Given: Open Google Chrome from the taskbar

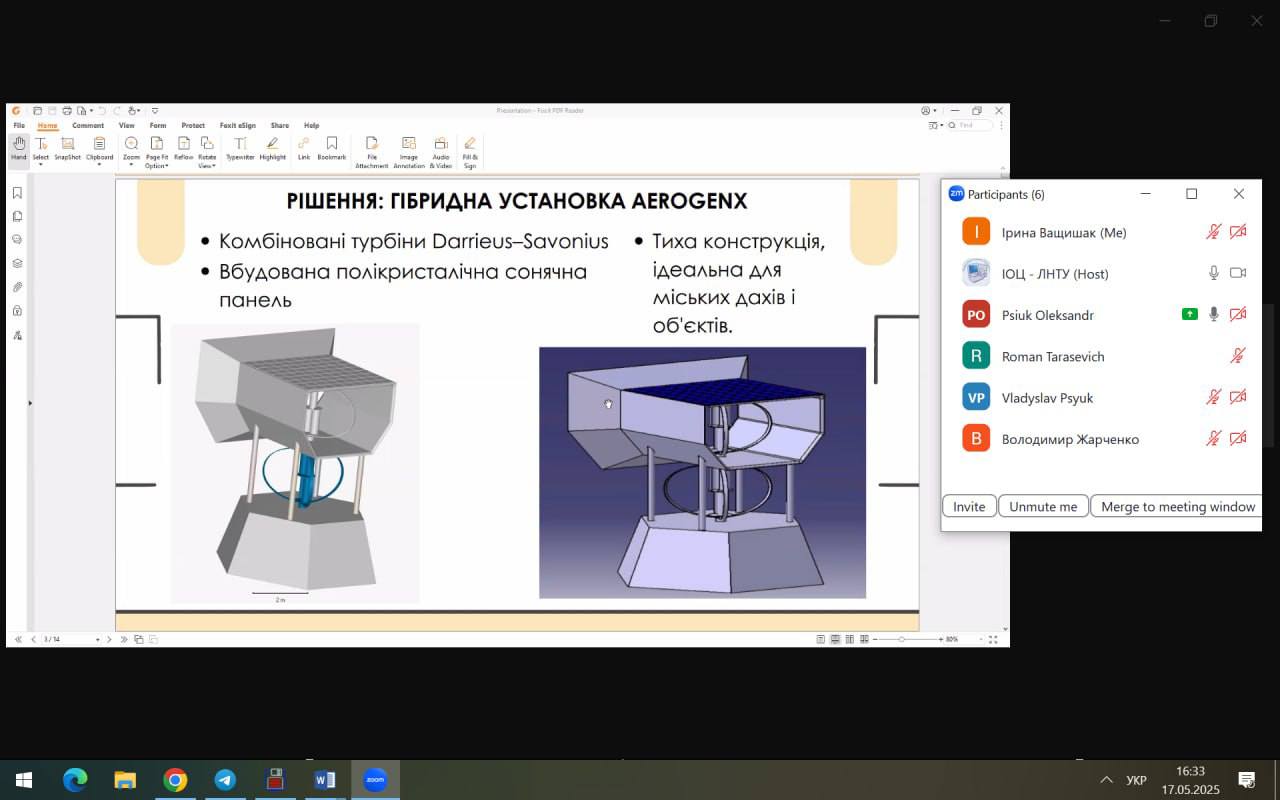Looking at the screenshot, I should (175, 780).
